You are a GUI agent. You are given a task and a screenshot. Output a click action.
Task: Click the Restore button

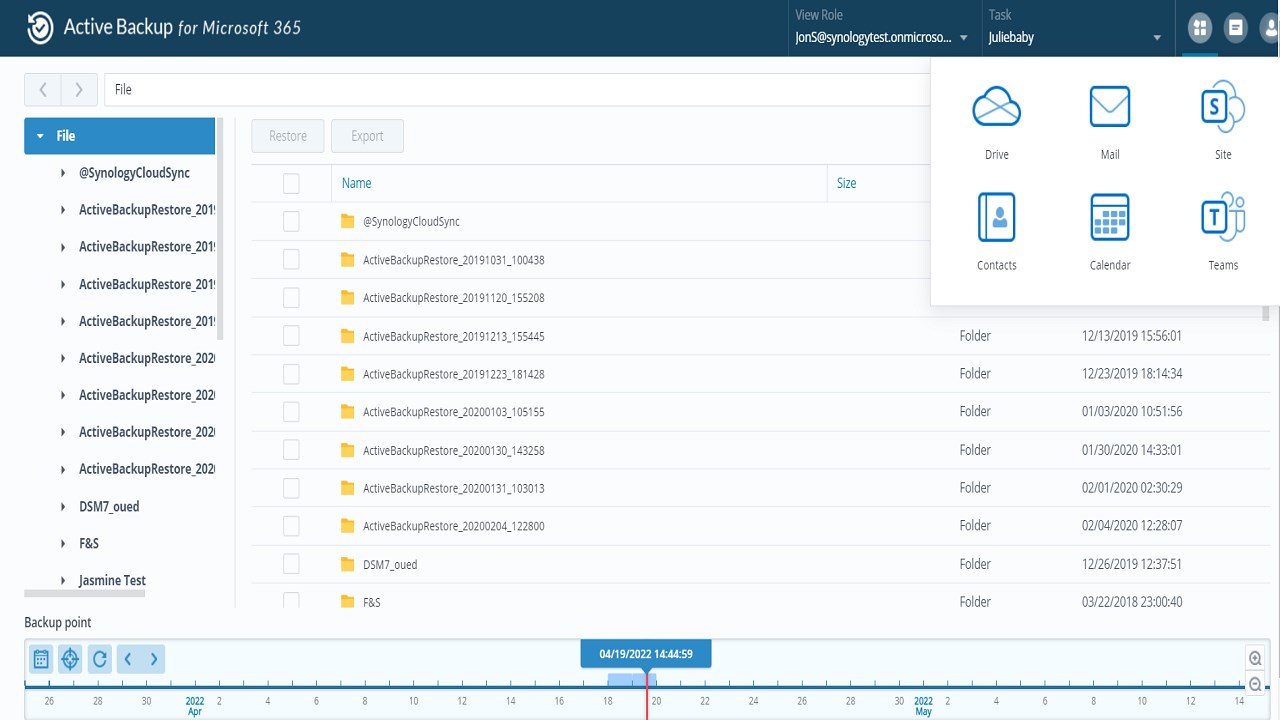coord(288,136)
